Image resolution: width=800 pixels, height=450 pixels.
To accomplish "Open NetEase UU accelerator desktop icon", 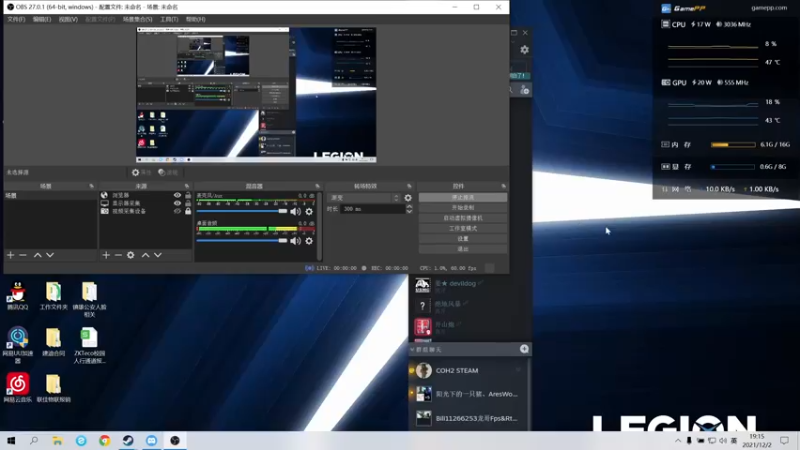I will point(18,345).
